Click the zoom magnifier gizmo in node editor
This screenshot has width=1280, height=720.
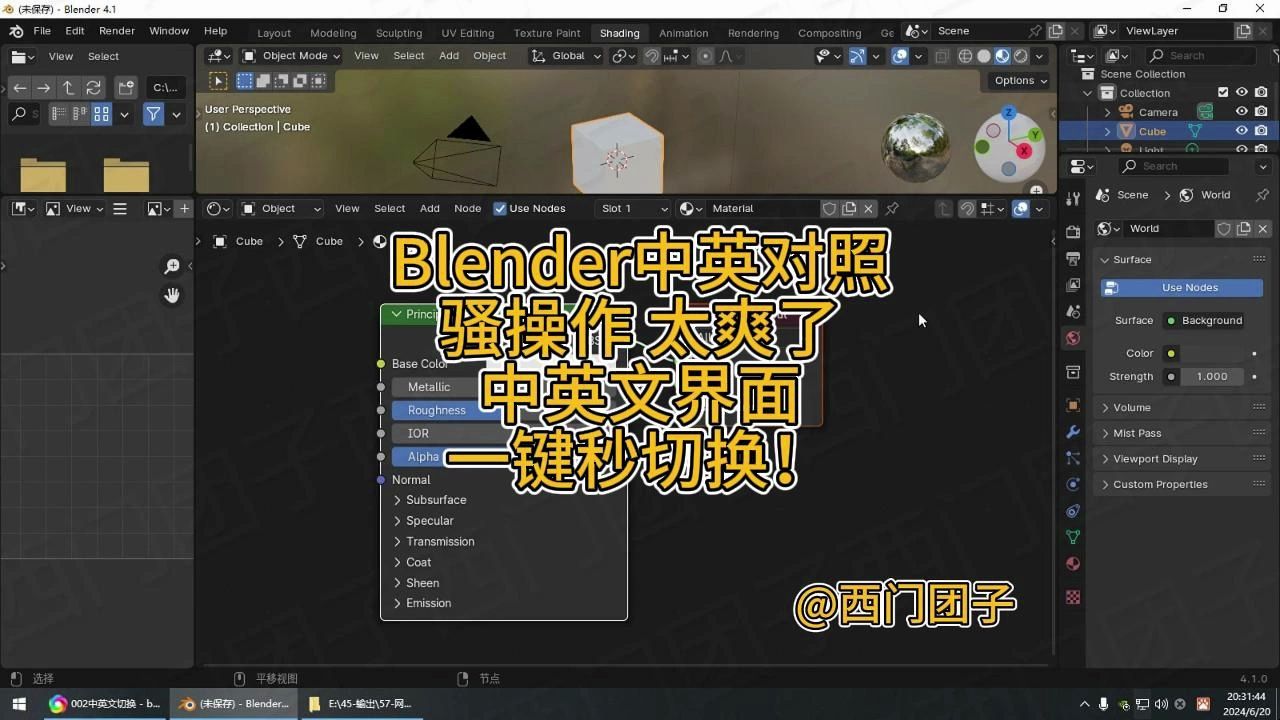point(172,266)
